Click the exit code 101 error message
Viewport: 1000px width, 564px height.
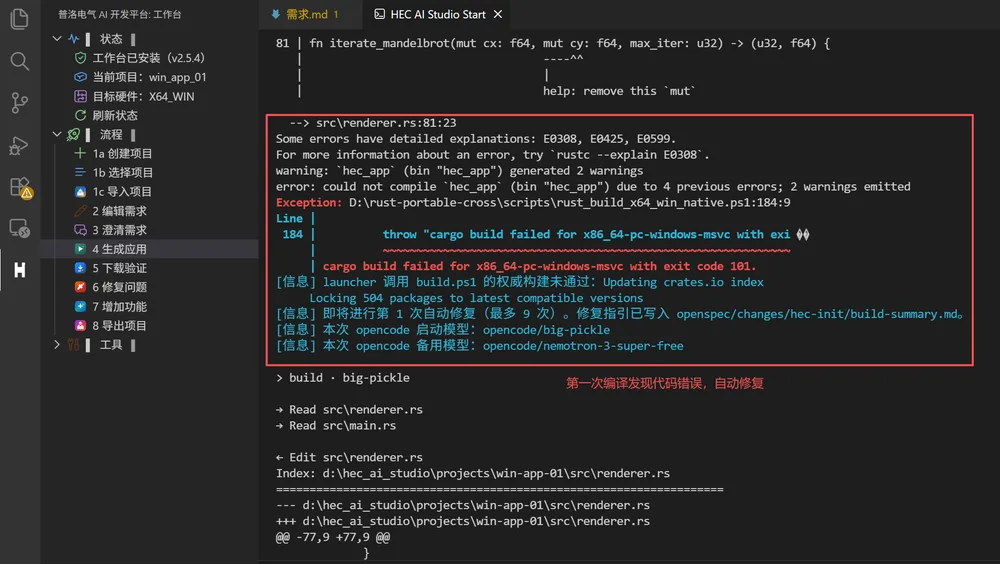click(x=539, y=266)
